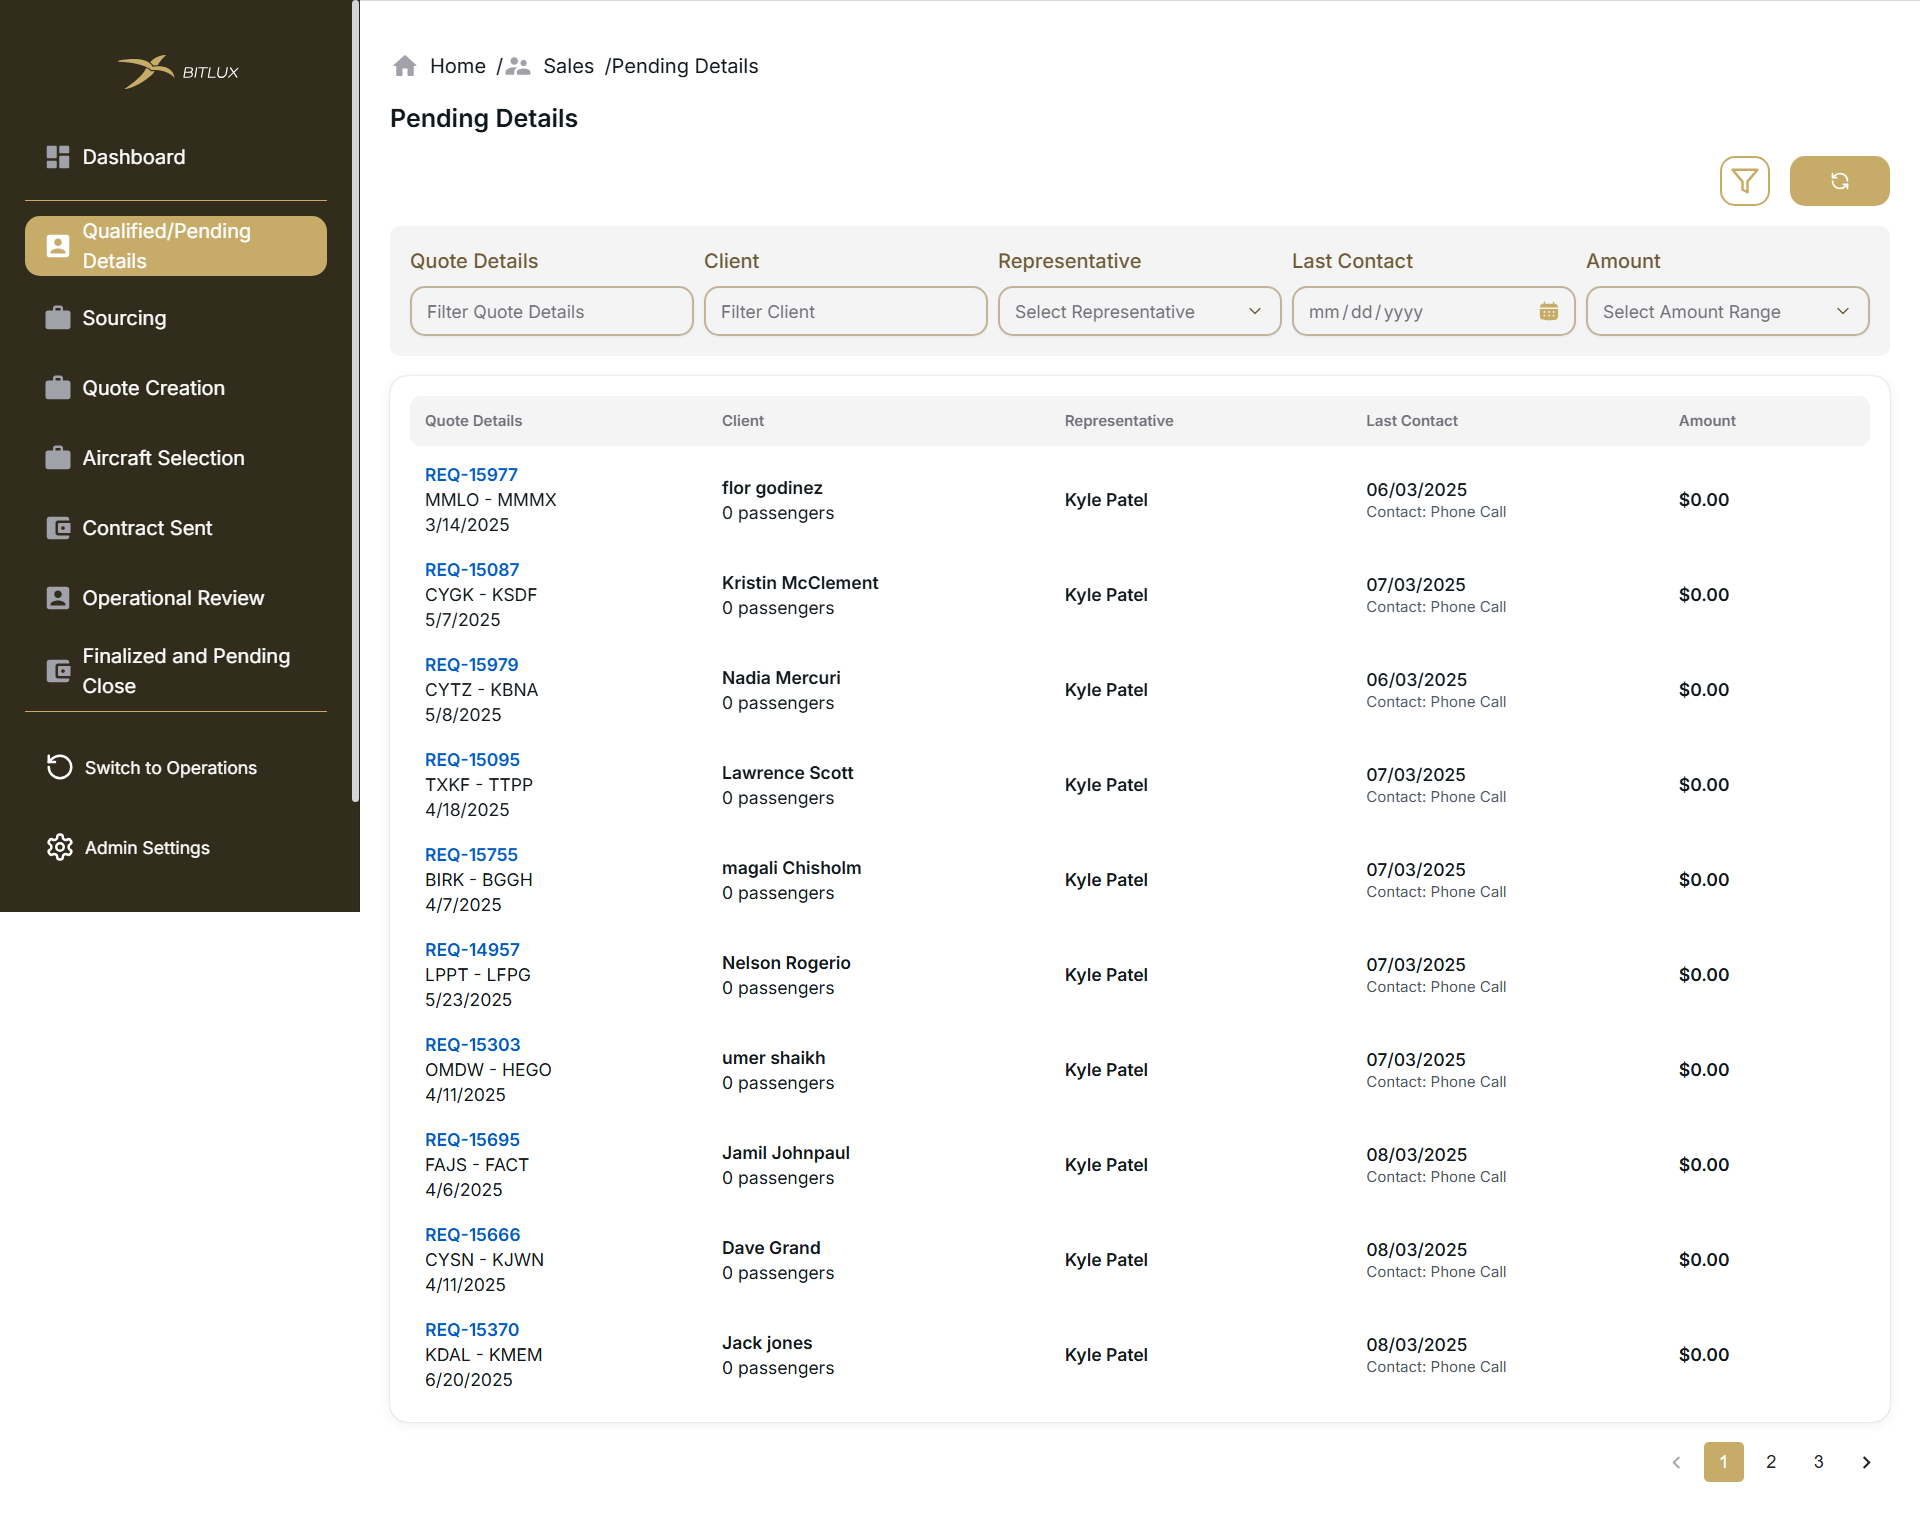Viewport: 1920px width, 1532px height.
Task: Click the Filter Quote Details input
Action: pos(551,312)
